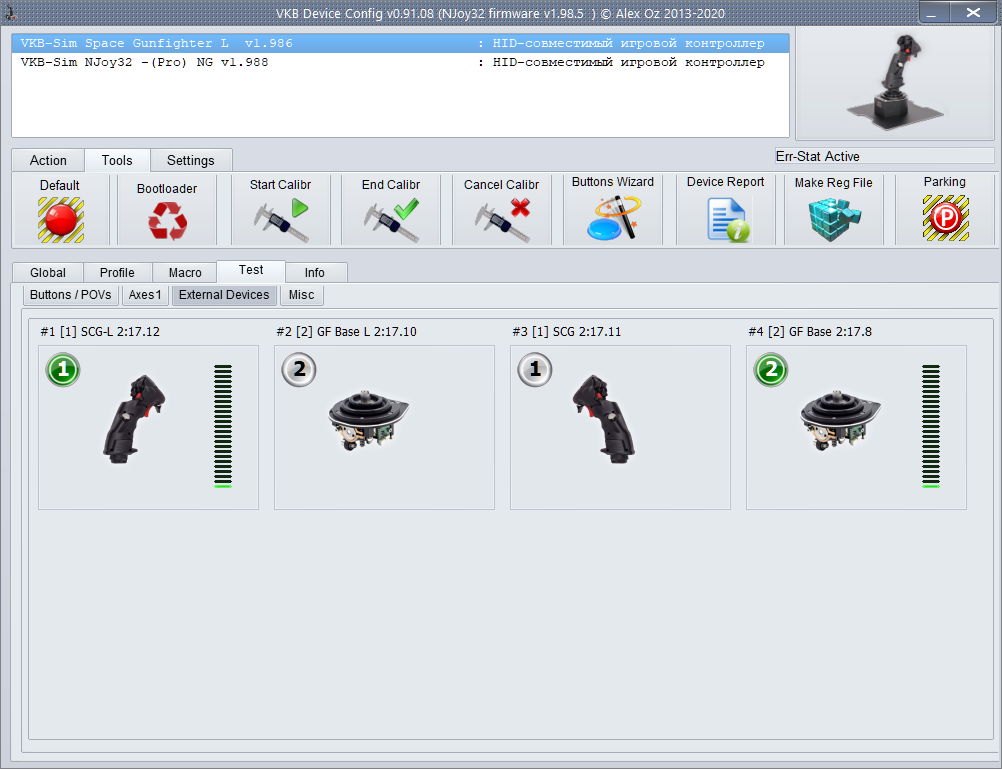Select VKB-Sim Space Gunfighter L device row
Screen dimensions: 1002x770
(x=401, y=43)
